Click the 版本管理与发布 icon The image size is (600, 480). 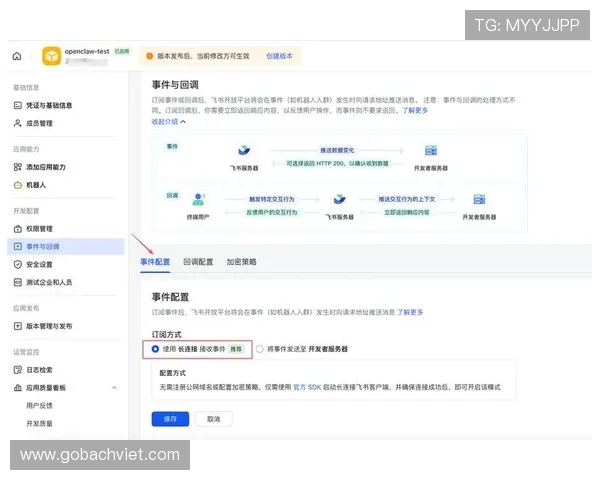pos(18,326)
